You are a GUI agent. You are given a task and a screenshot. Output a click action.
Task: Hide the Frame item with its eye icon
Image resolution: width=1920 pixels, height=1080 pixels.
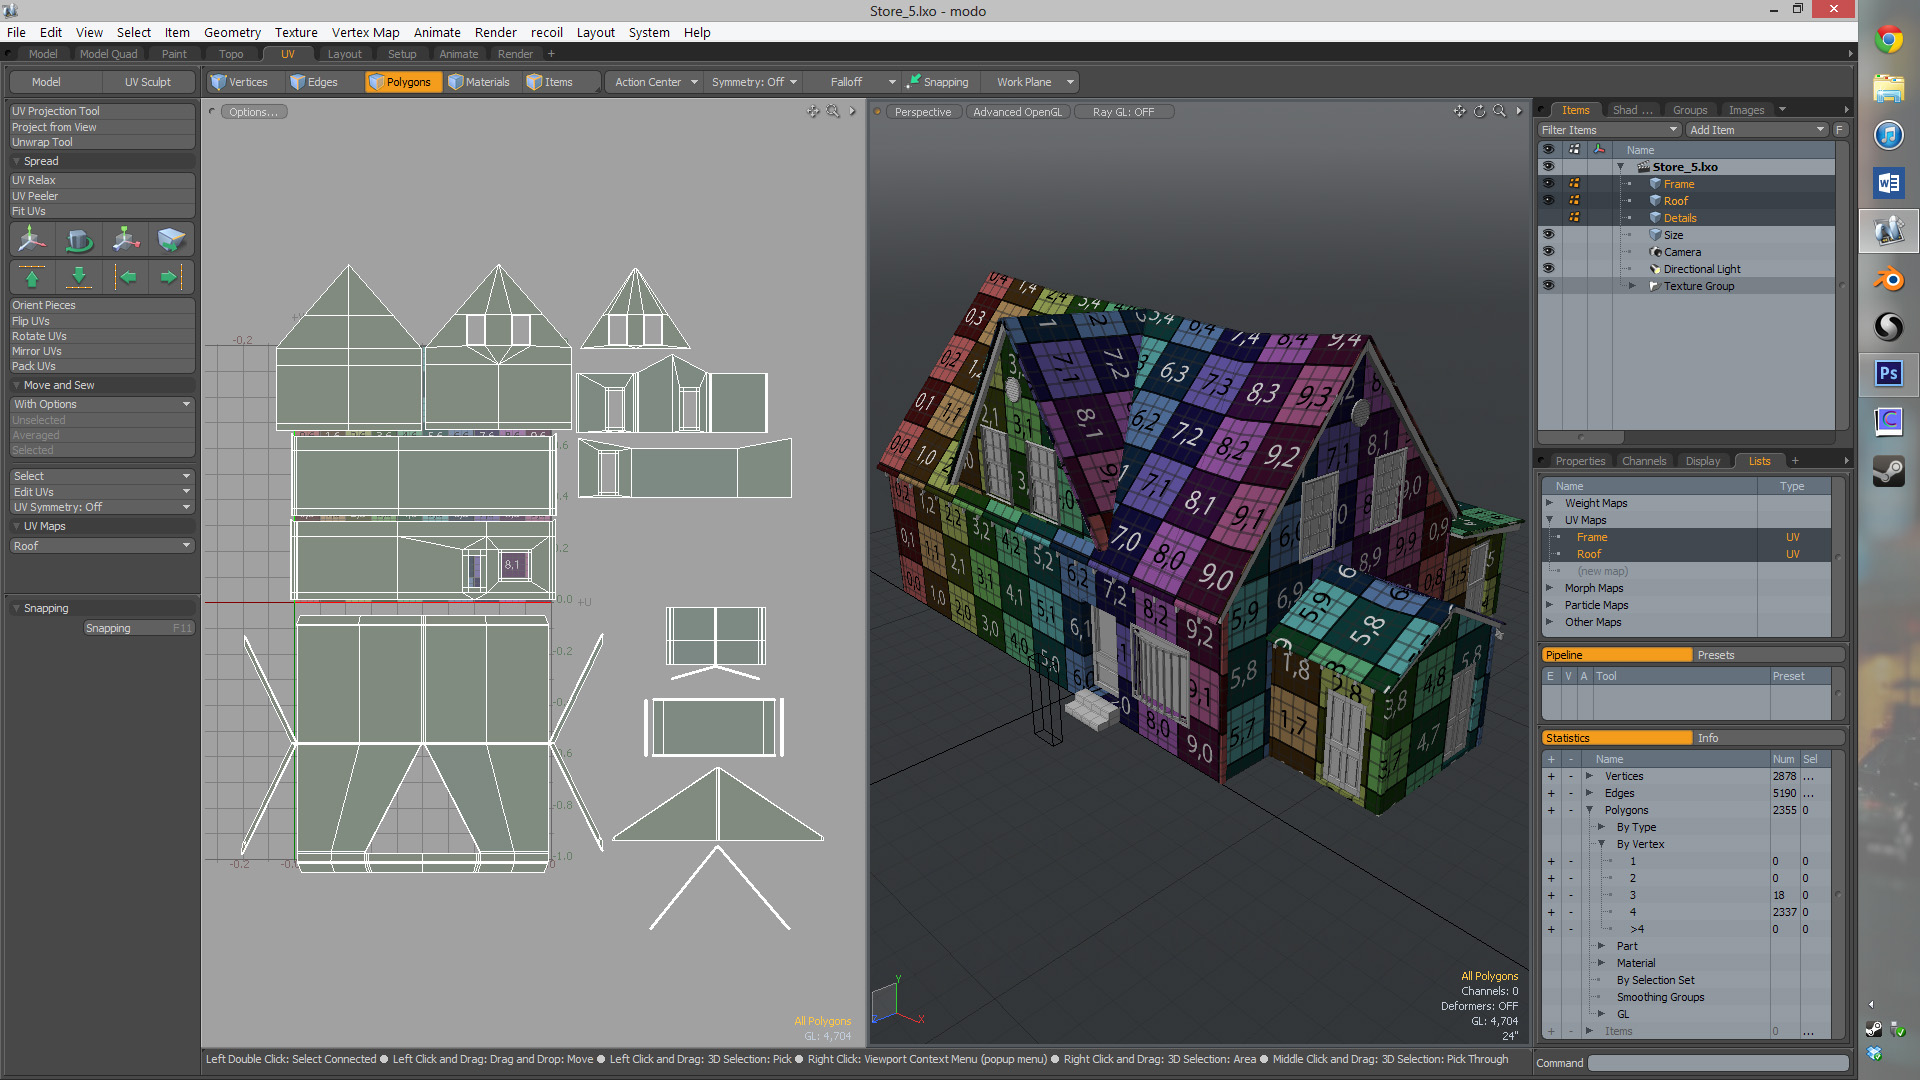click(1548, 184)
